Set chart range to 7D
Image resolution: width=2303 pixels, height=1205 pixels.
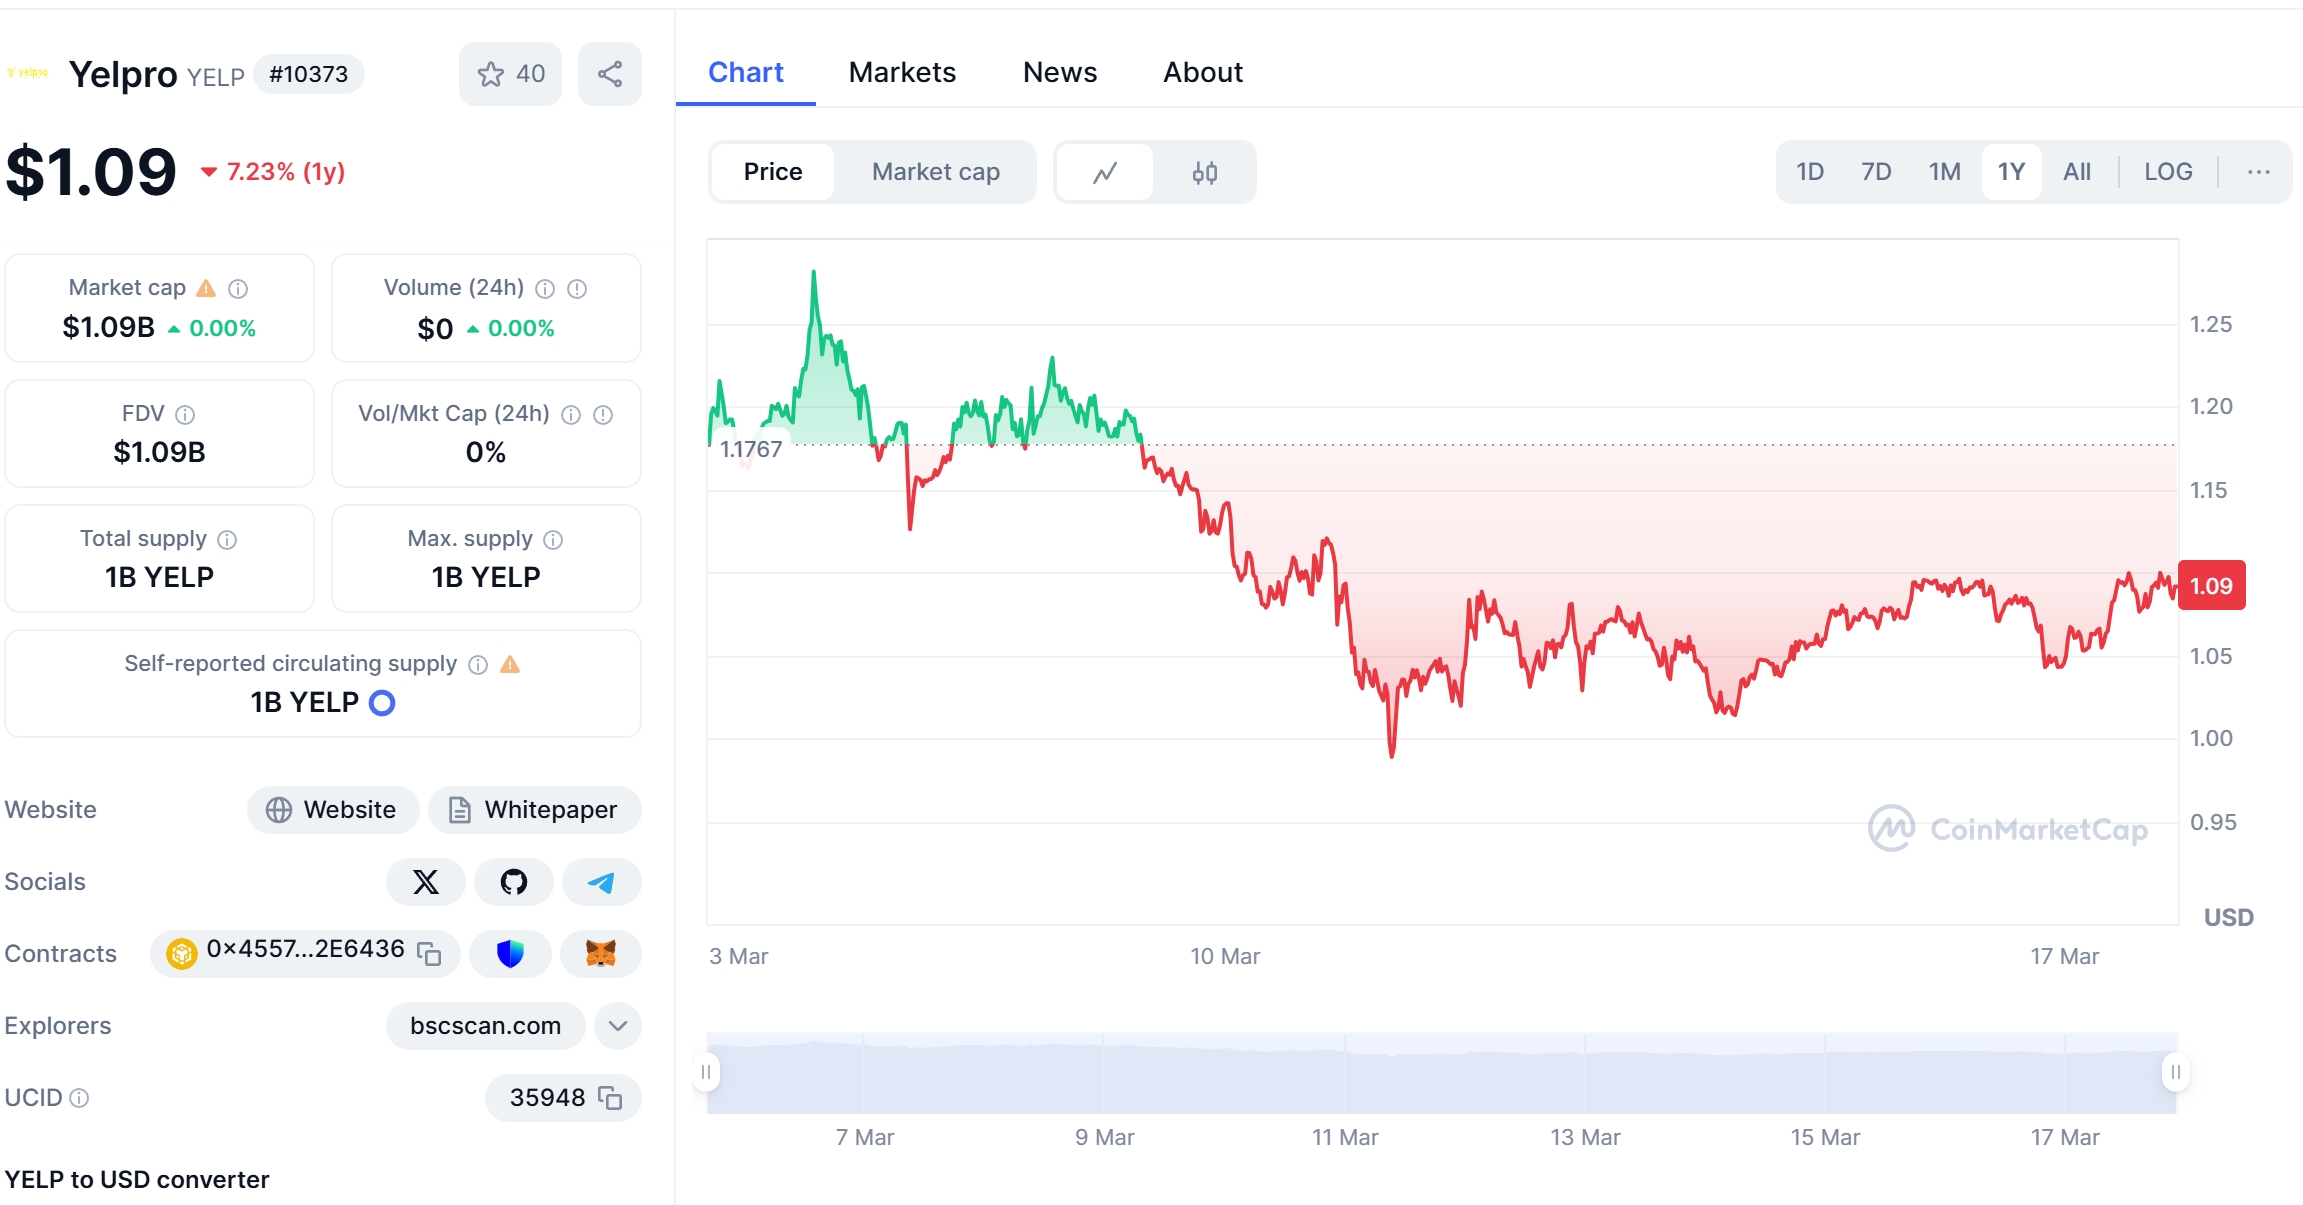(1876, 172)
